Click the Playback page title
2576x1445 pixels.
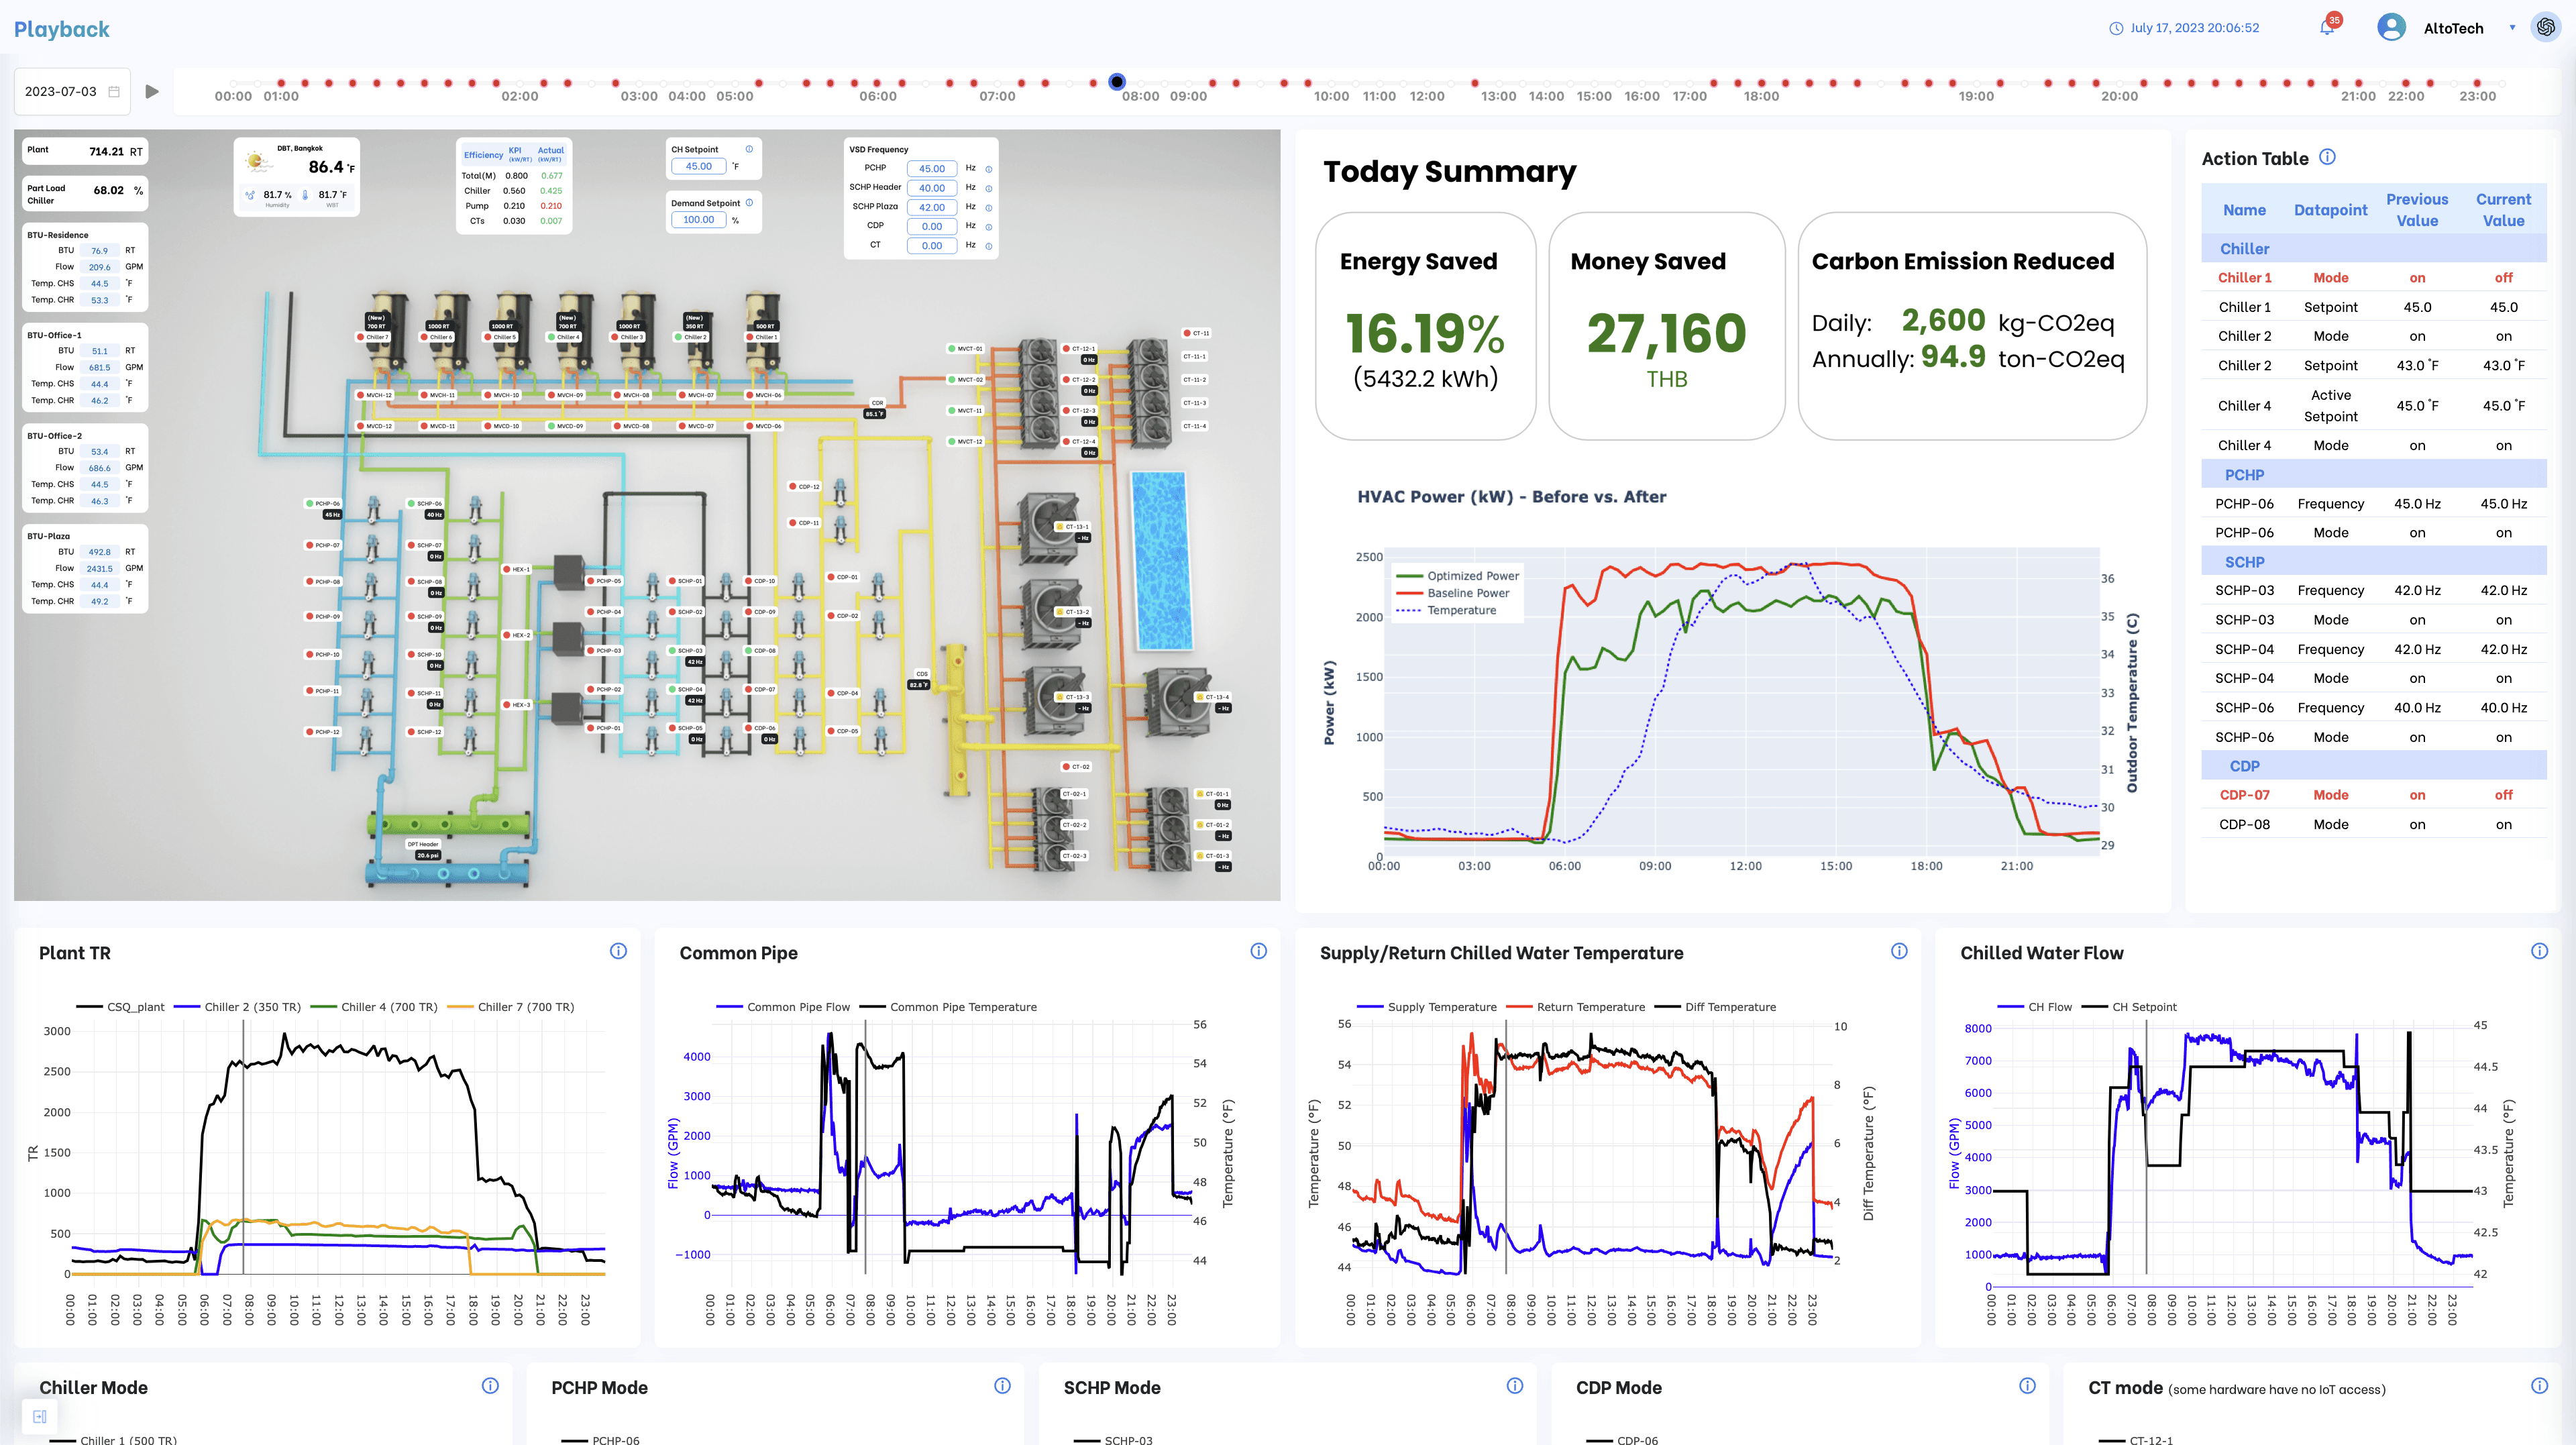[62, 29]
